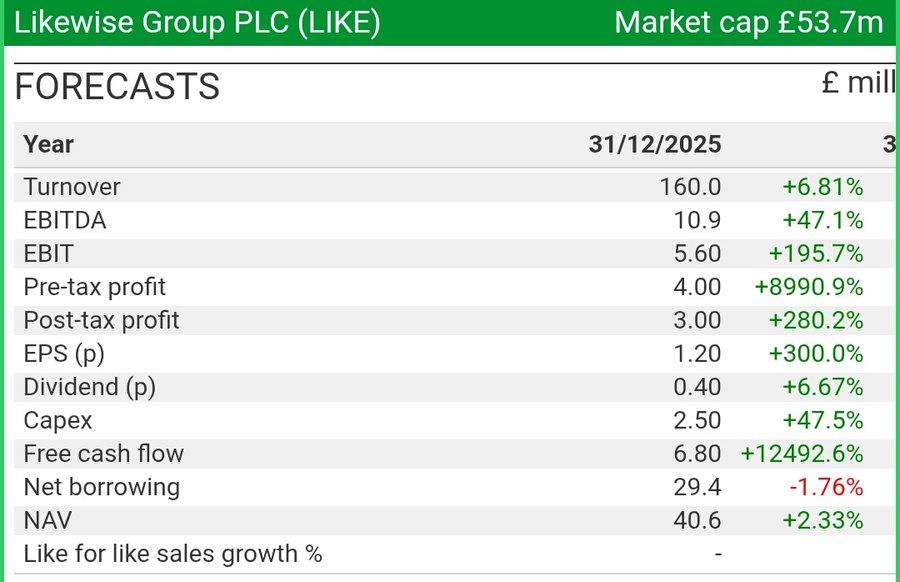The width and height of the screenshot is (900, 582).
Task: Select the Net borrowing -1.76% red figure
Action: coord(826,487)
